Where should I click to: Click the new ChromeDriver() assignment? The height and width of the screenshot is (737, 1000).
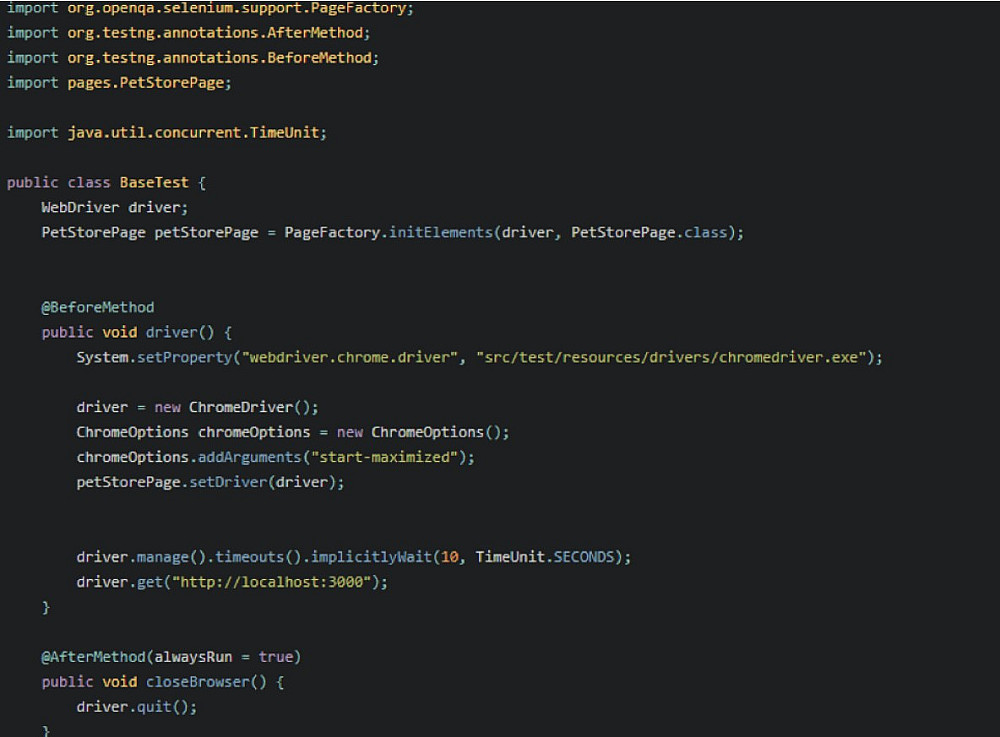197,407
